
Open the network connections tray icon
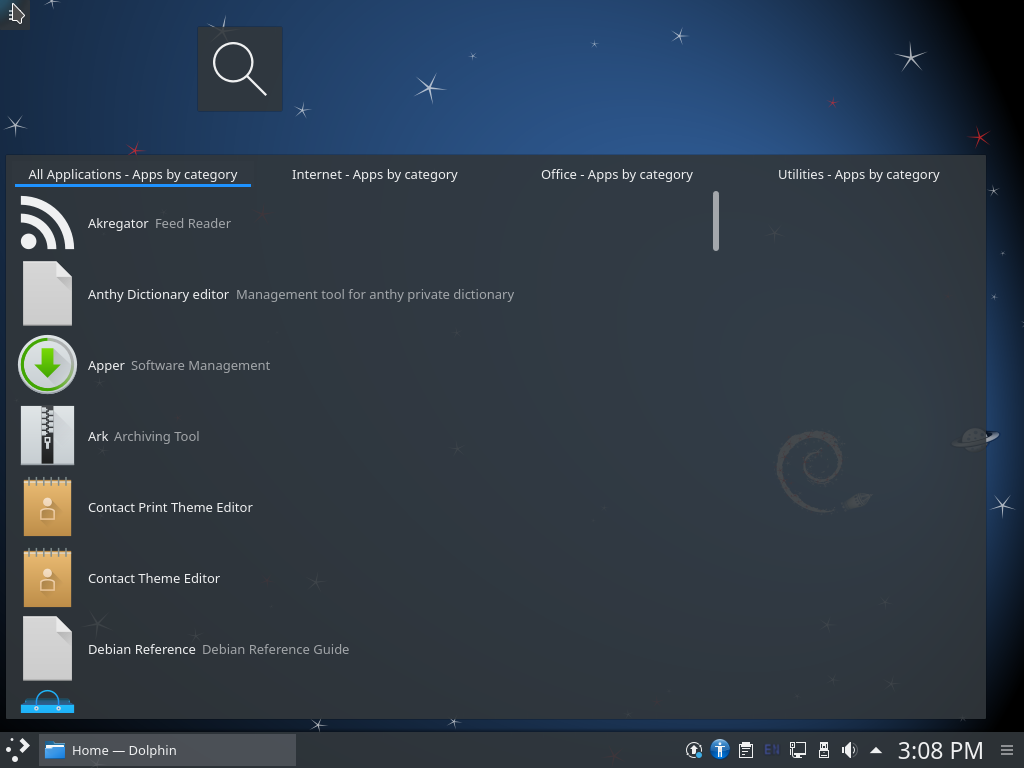[x=797, y=750]
